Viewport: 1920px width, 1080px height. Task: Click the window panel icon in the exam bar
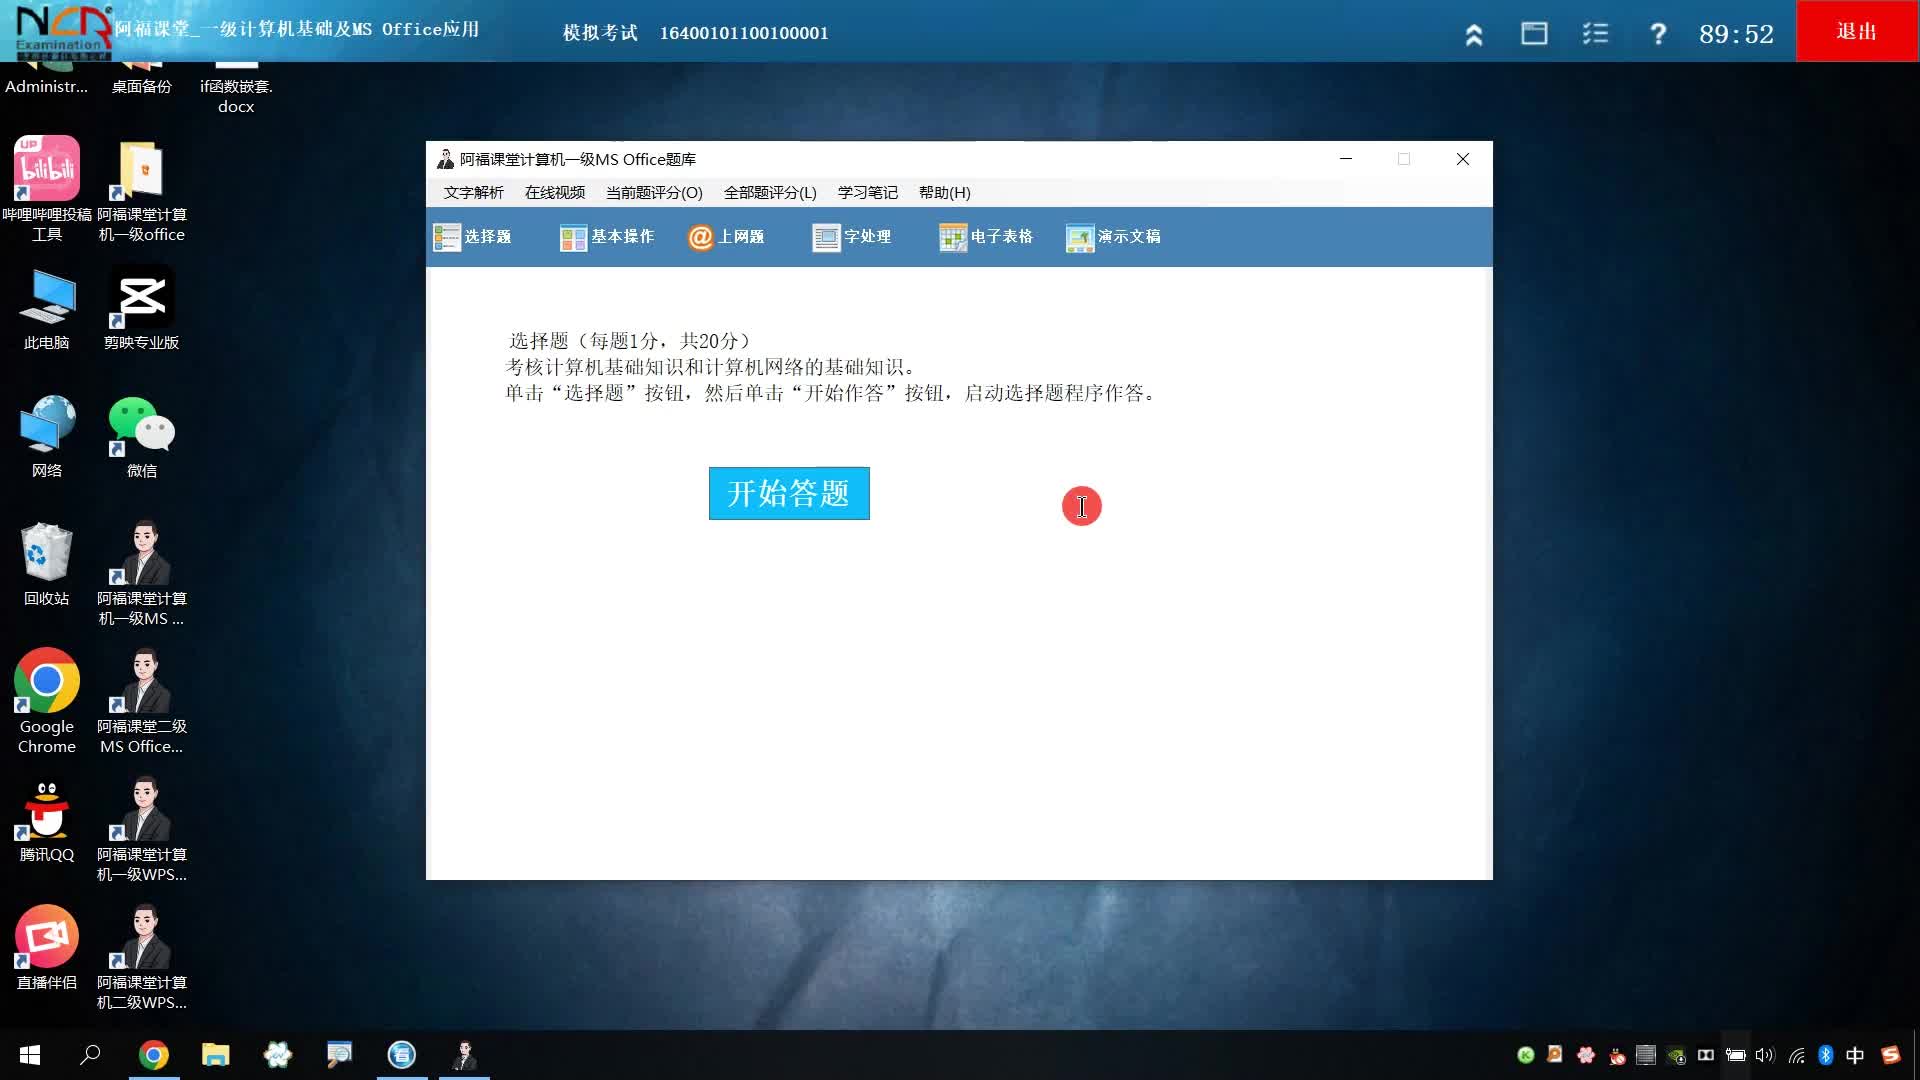pyautogui.click(x=1534, y=34)
